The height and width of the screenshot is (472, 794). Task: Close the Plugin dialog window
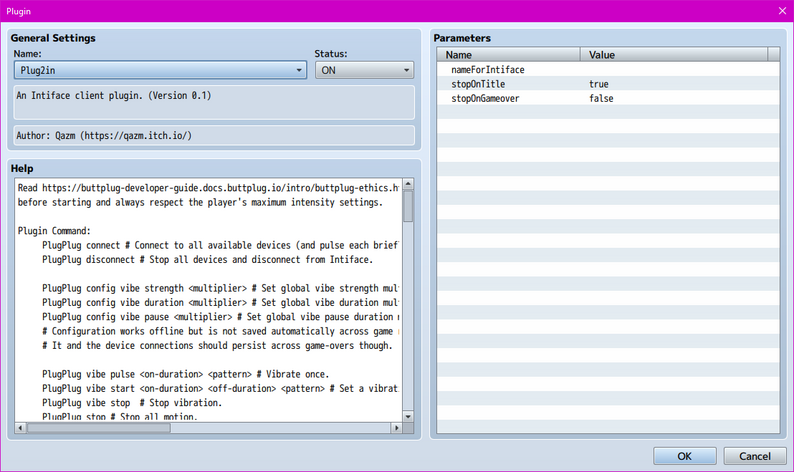tap(782, 11)
